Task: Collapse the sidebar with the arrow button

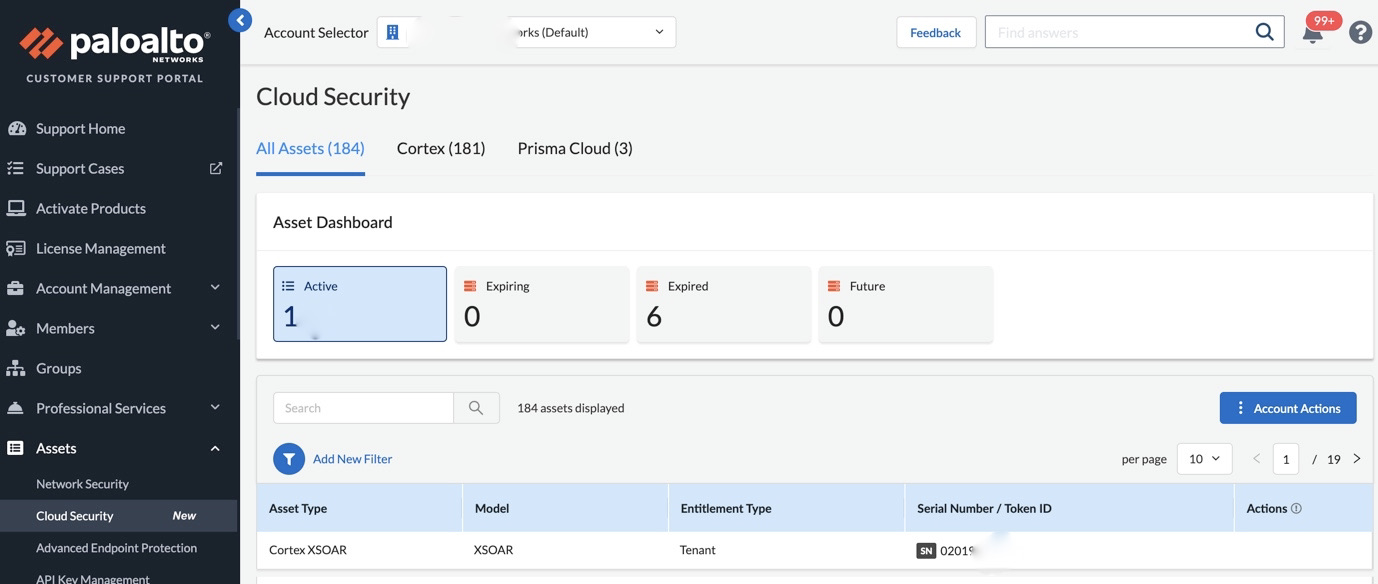Action: pyautogui.click(x=240, y=20)
